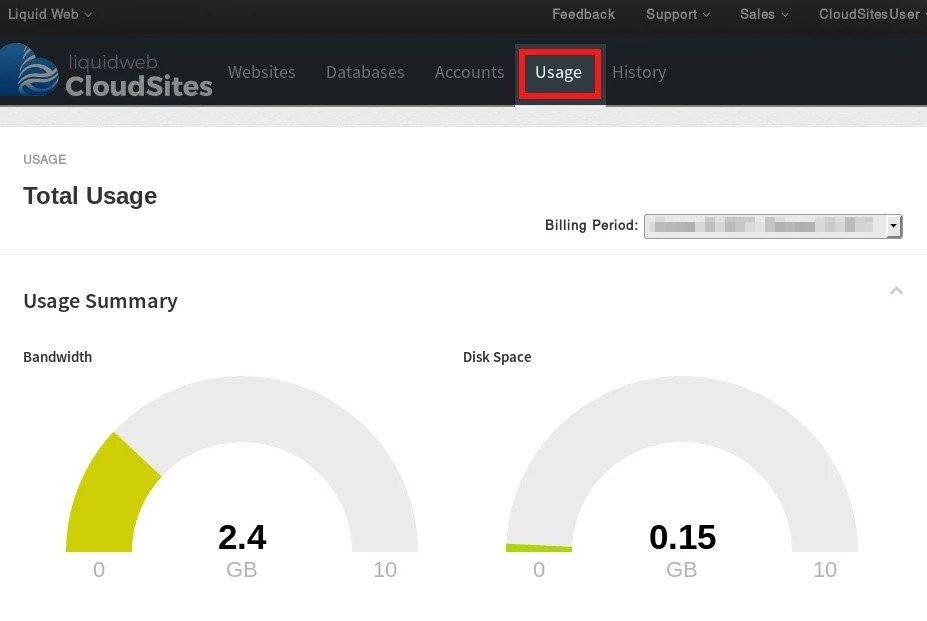Open the Liquid Web menu in the top bar
927x621 pixels.
45,14
